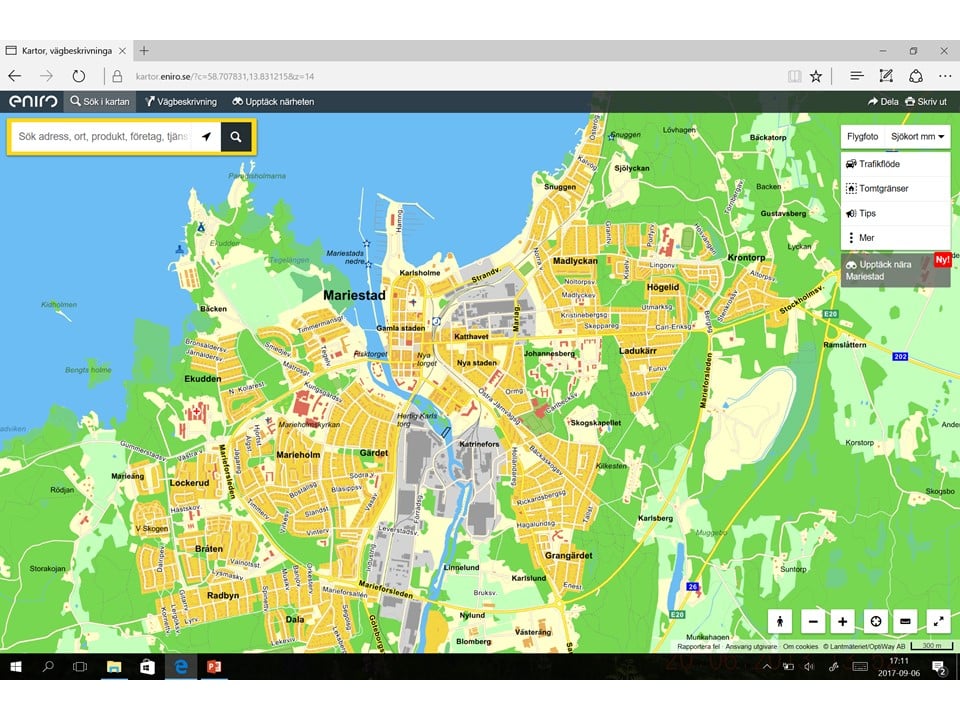Click Ansvarig utgivare link

pyautogui.click(x=751, y=647)
